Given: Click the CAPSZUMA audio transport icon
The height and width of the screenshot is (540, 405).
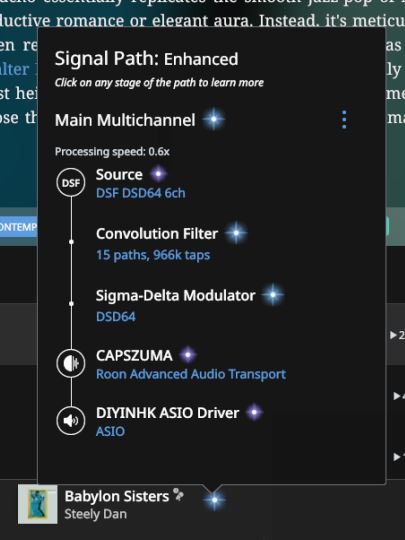Looking at the screenshot, I should pyautogui.click(x=71, y=363).
